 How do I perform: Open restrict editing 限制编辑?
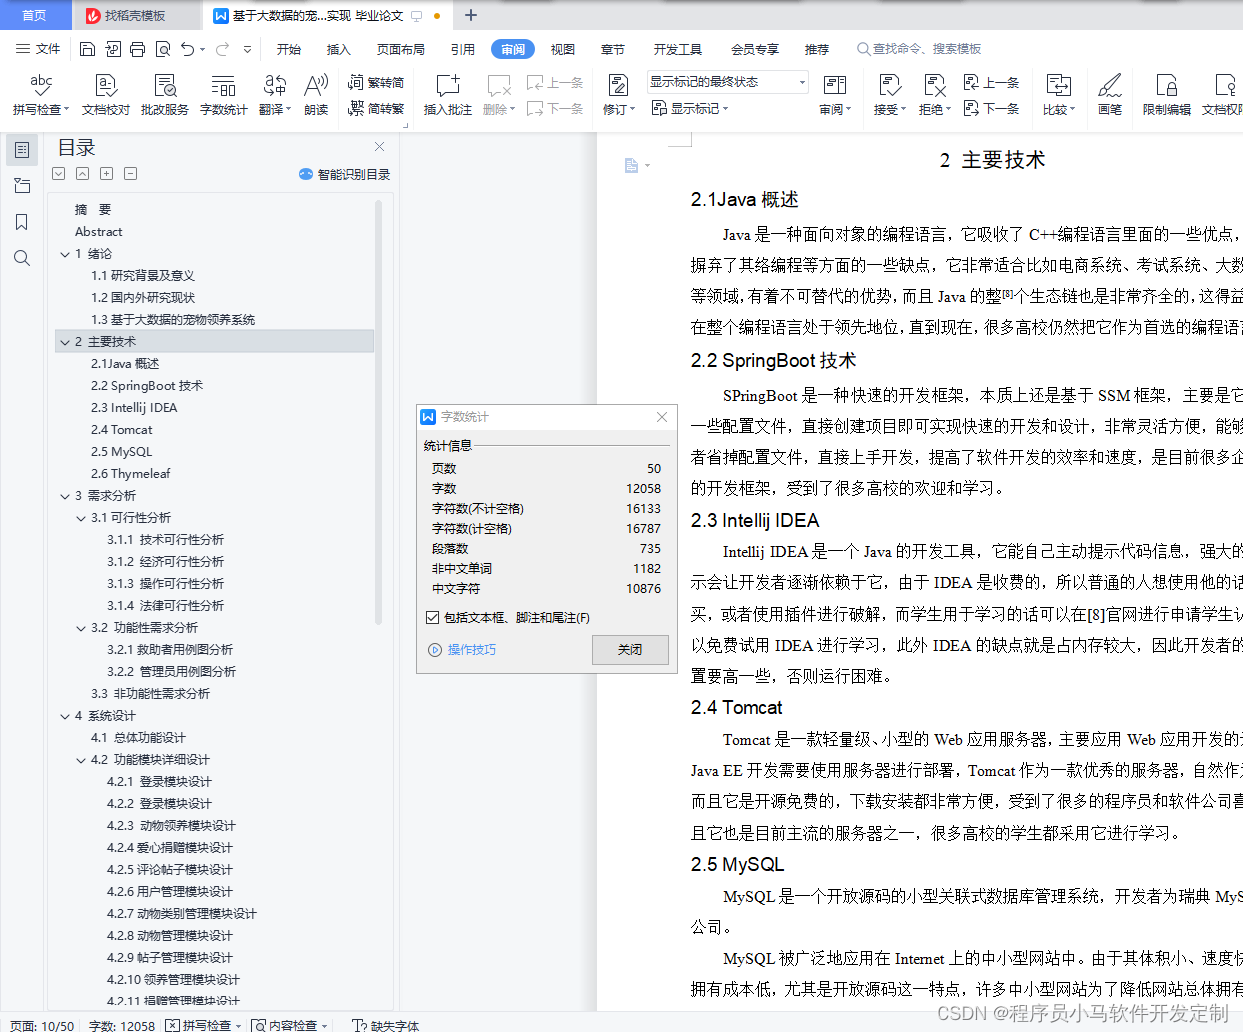coord(1165,95)
